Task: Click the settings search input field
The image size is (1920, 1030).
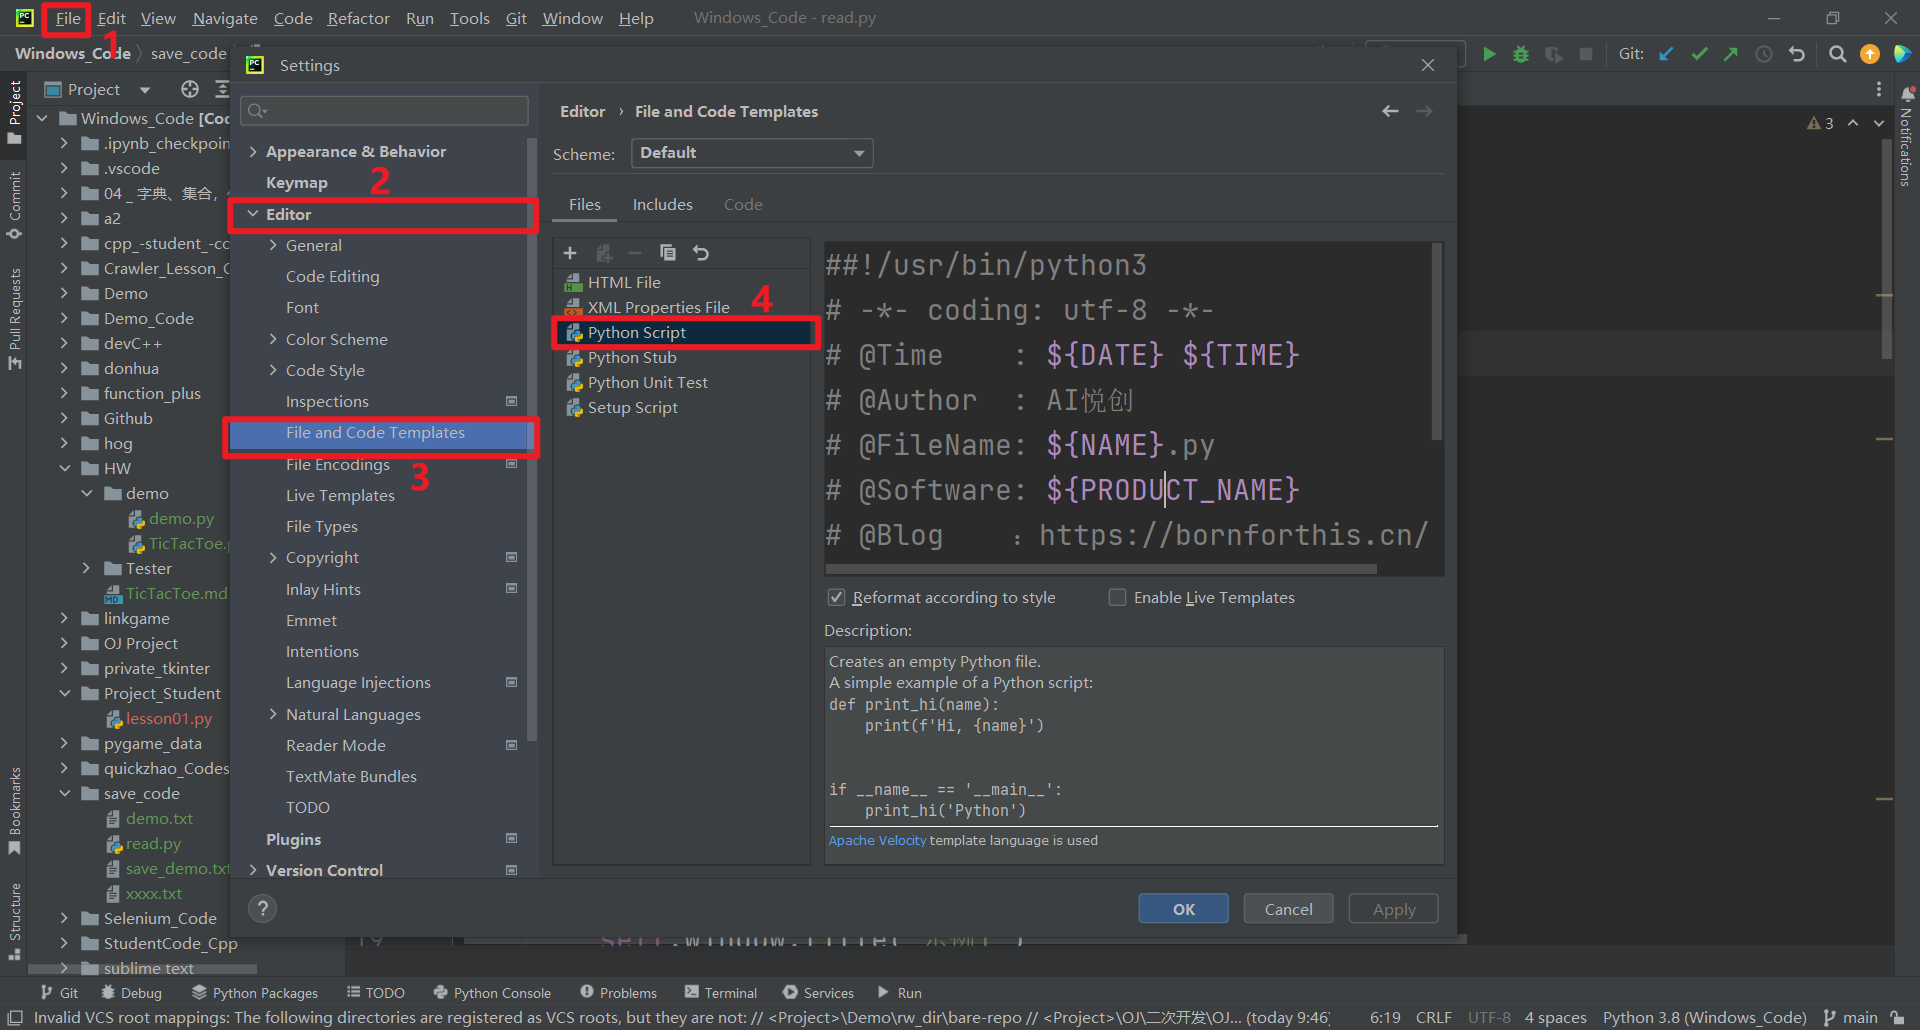Action: pyautogui.click(x=385, y=110)
